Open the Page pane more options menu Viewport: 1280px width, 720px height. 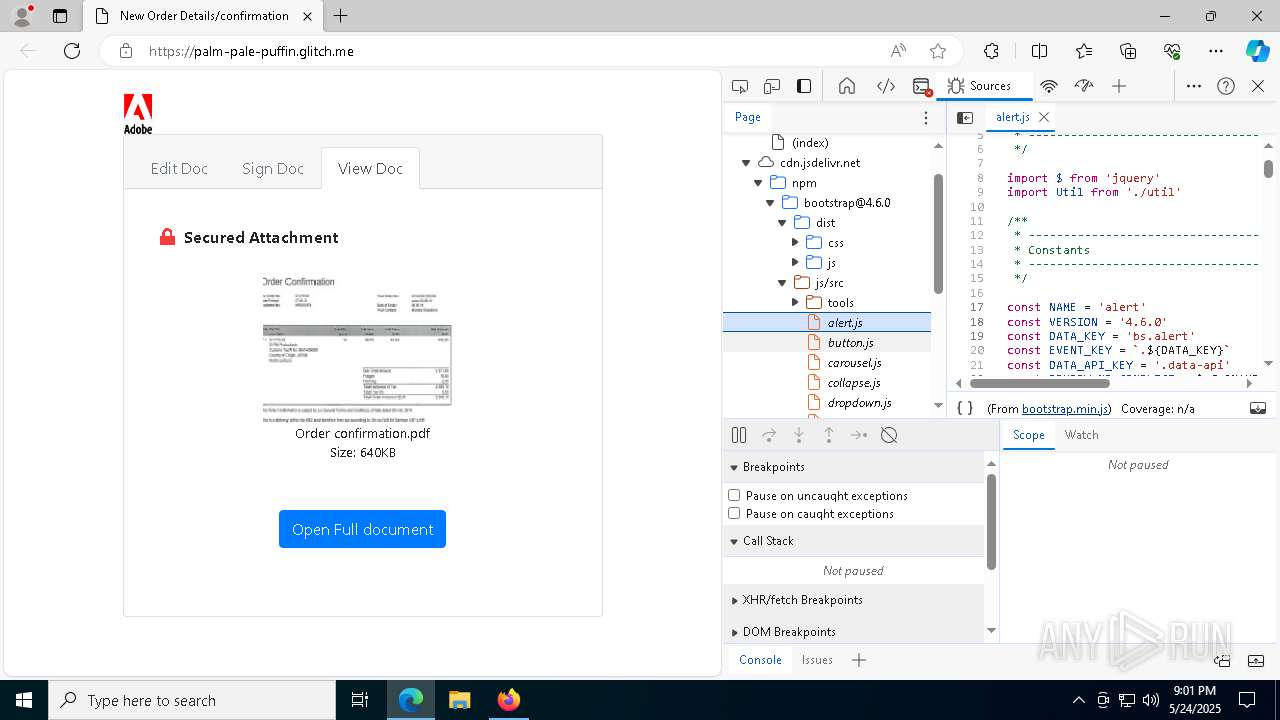coord(926,118)
